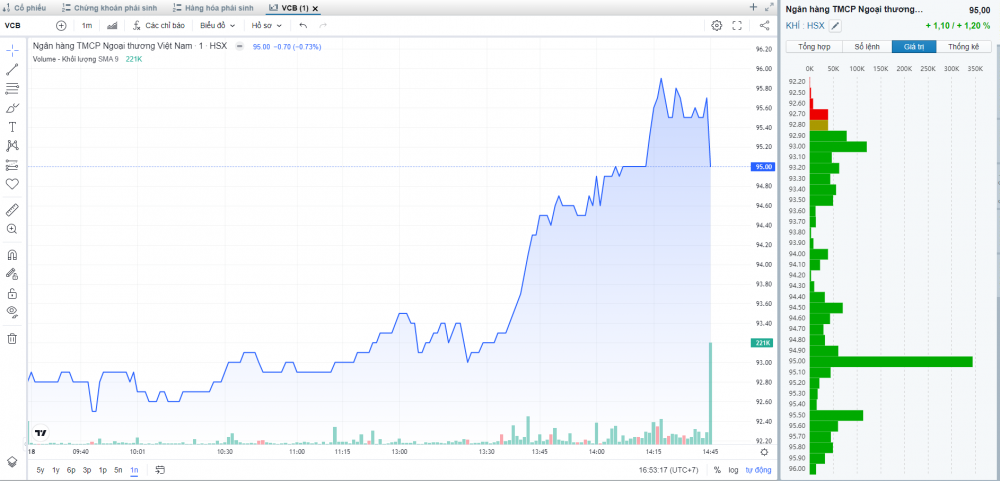Open the Biểu đồ dropdown
This screenshot has width=1000, height=481.
[217, 26]
